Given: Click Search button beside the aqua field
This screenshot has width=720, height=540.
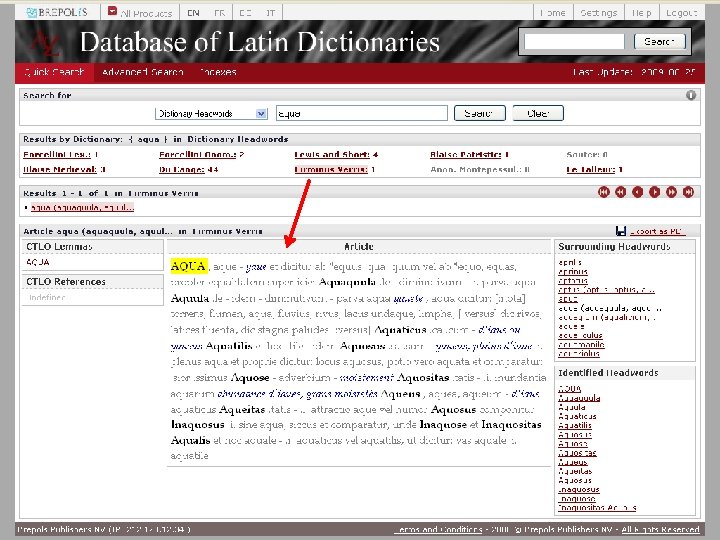Looking at the screenshot, I should (479, 113).
